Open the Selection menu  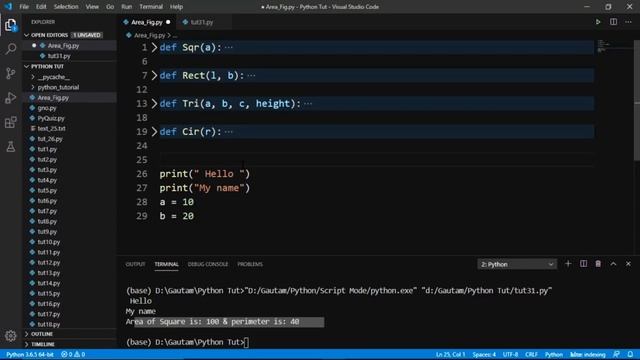tap(66, 7)
